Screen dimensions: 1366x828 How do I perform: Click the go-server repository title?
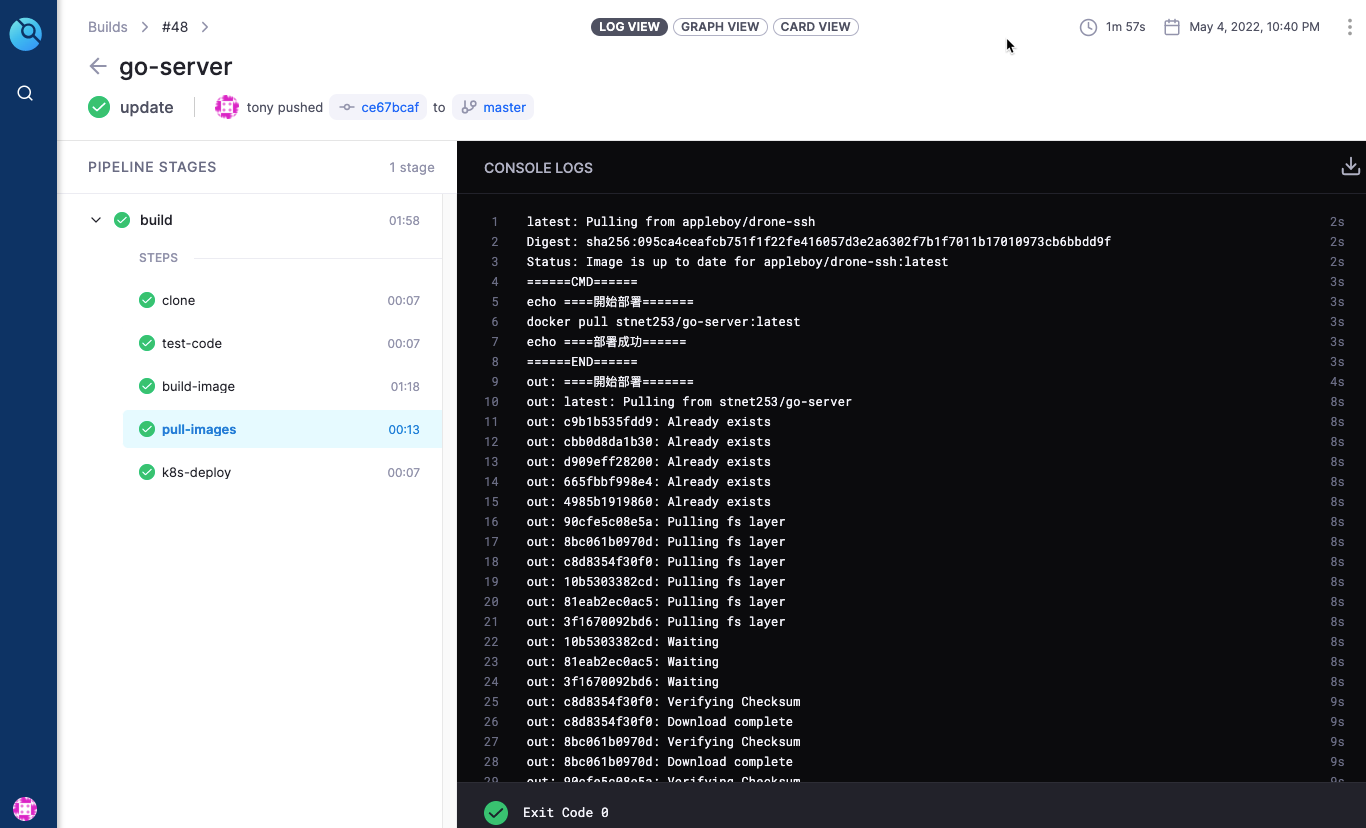tap(176, 67)
